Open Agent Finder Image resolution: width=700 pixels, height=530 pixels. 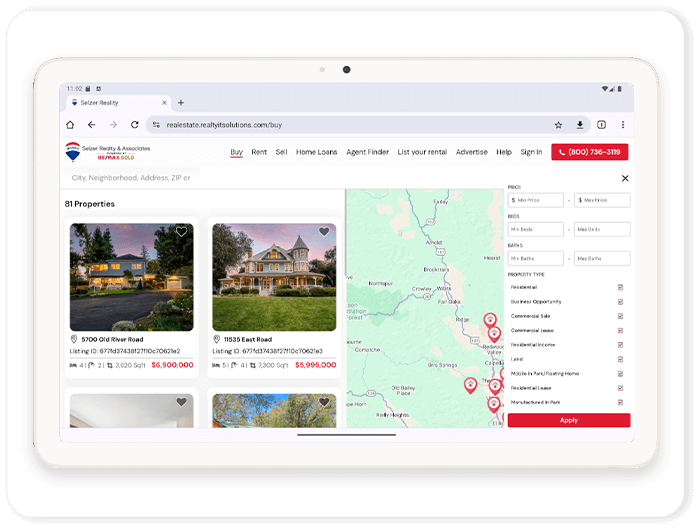click(367, 152)
